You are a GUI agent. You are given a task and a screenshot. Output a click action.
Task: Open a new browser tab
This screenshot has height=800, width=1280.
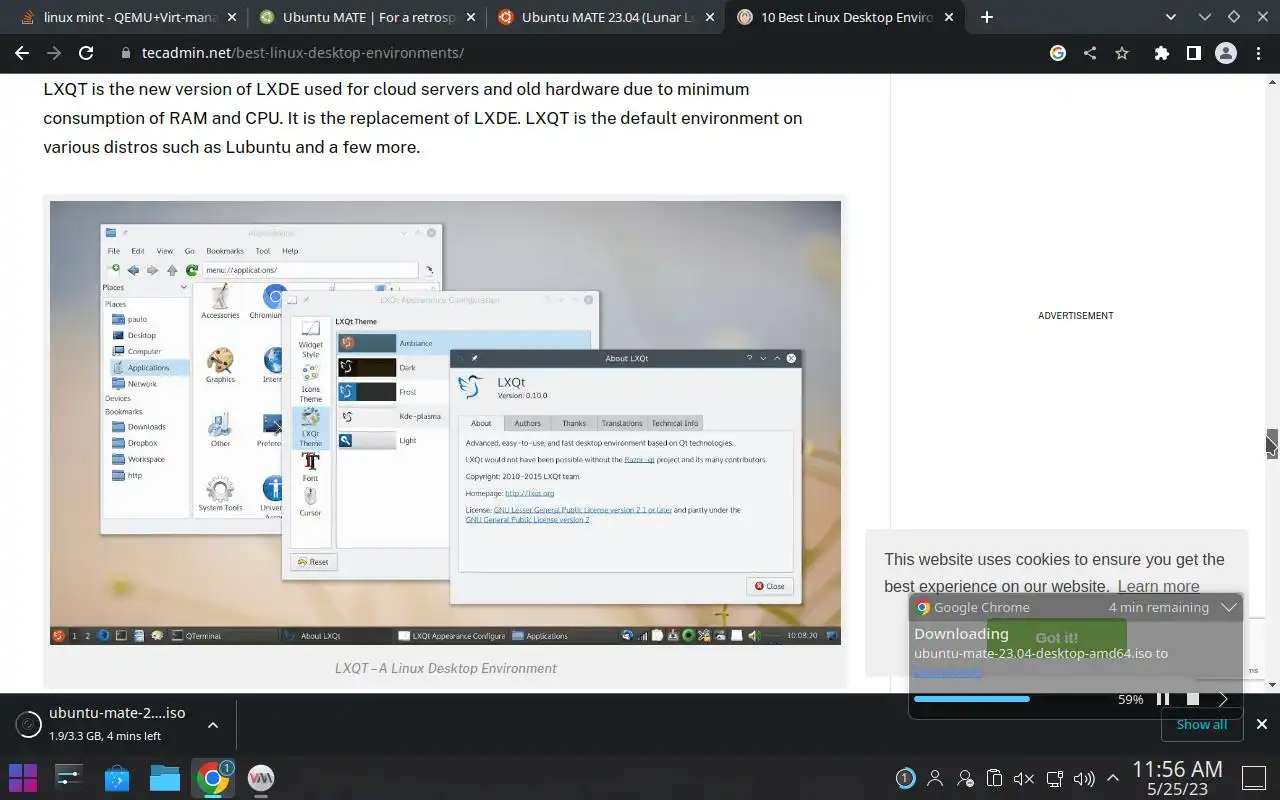[x=987, y=17]
